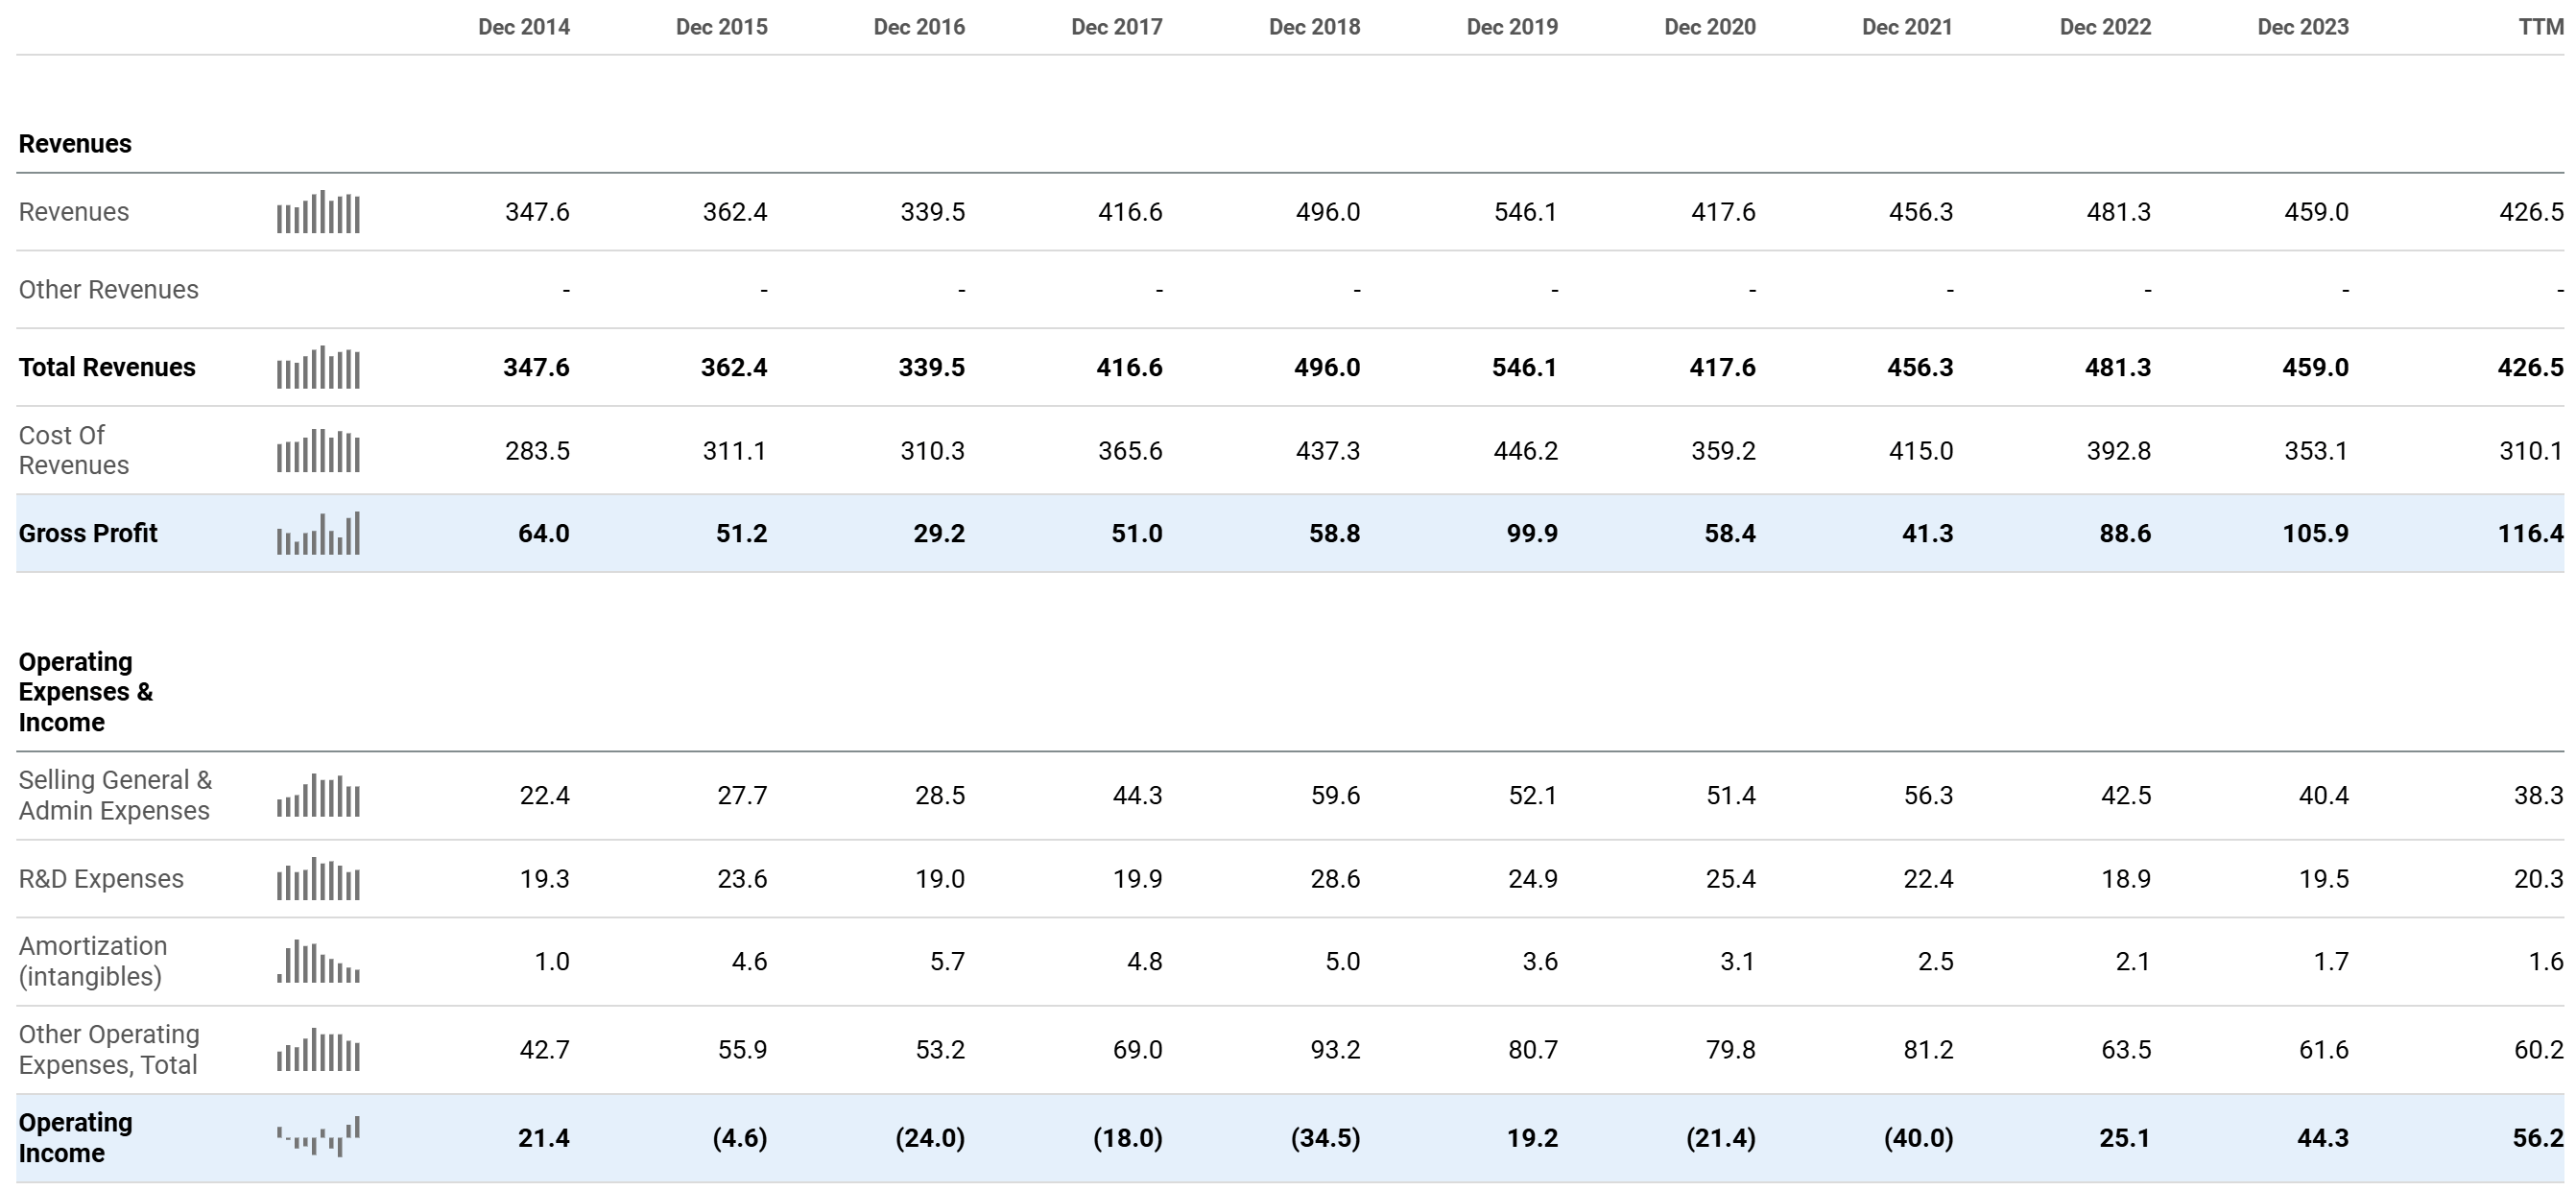Open Other Operating Expenses mini chart

(x=318, y=1050)
